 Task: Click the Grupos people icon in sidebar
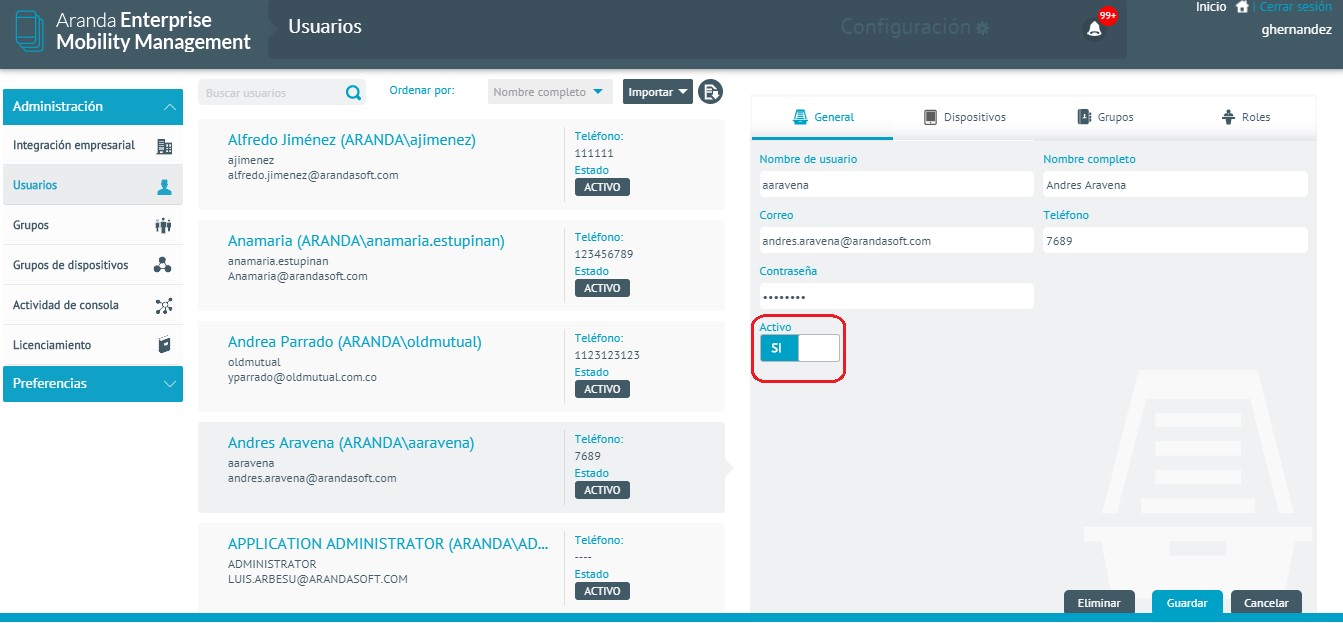[x=164, y=226]
